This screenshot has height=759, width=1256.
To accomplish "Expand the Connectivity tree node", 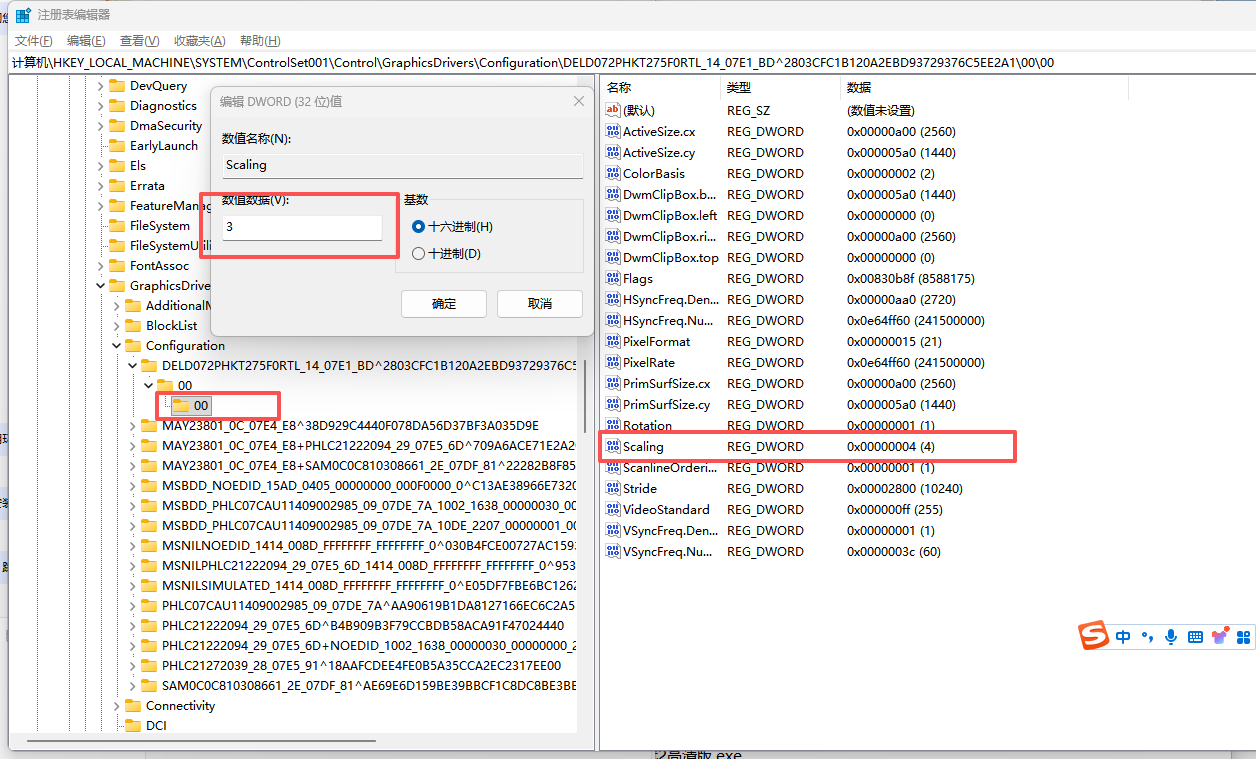I will [x=116, y=706].
